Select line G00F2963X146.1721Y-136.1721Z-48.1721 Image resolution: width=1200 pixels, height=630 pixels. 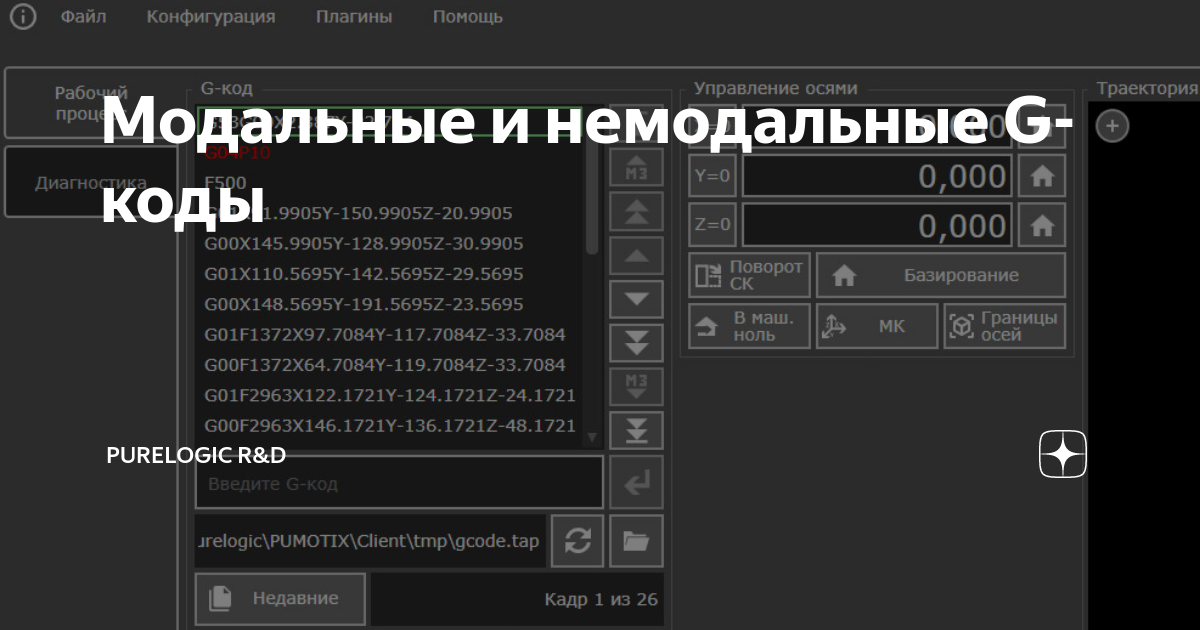coord(390,425)
